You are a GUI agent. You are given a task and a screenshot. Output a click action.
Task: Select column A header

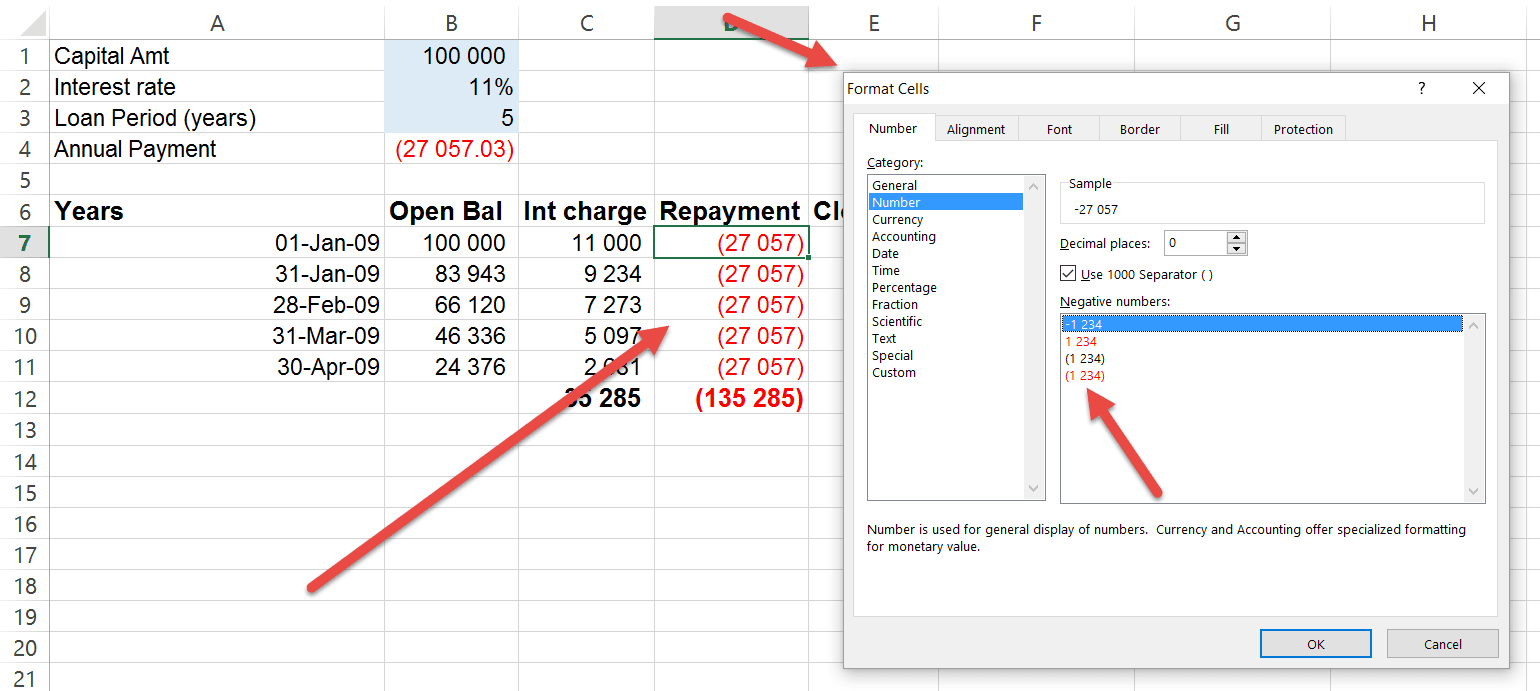[217, 23]
